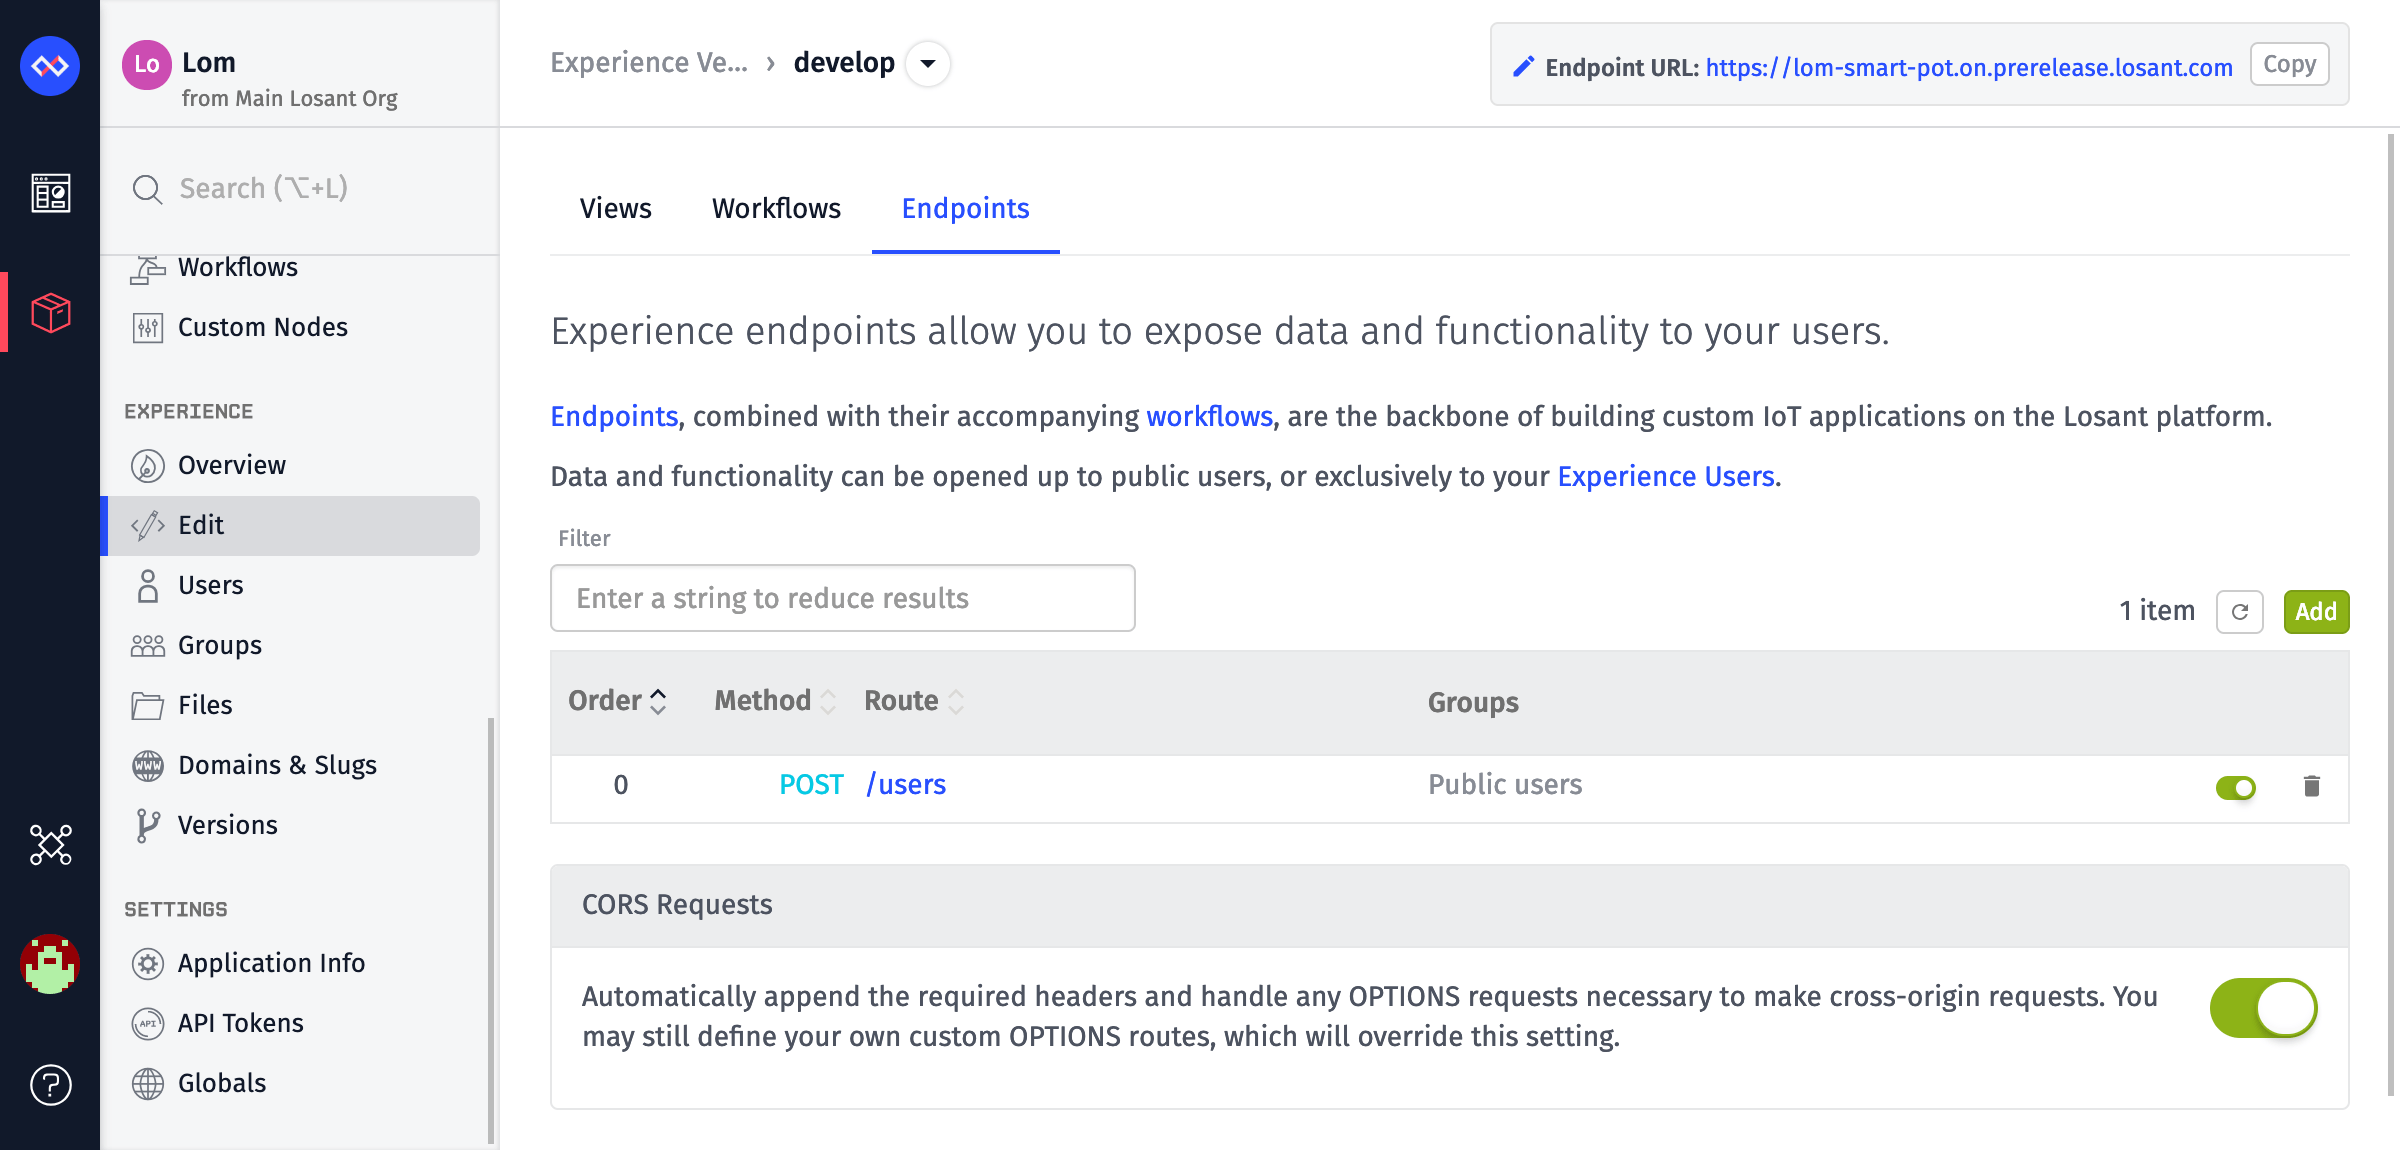The height and width of the screenshot is (1150, 2400).
Task: Open the help question mark icon
Action: pyautogui.click(x=50, y=1085)
